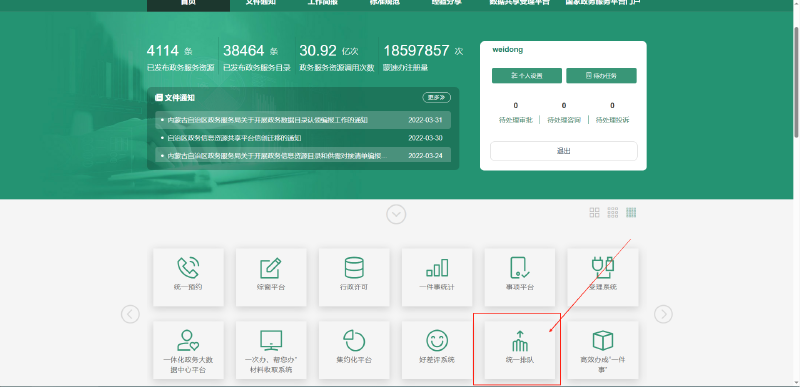800x387 pixels.
Task: Open the 行政许可 database icon tile
Action: (354, 277)
